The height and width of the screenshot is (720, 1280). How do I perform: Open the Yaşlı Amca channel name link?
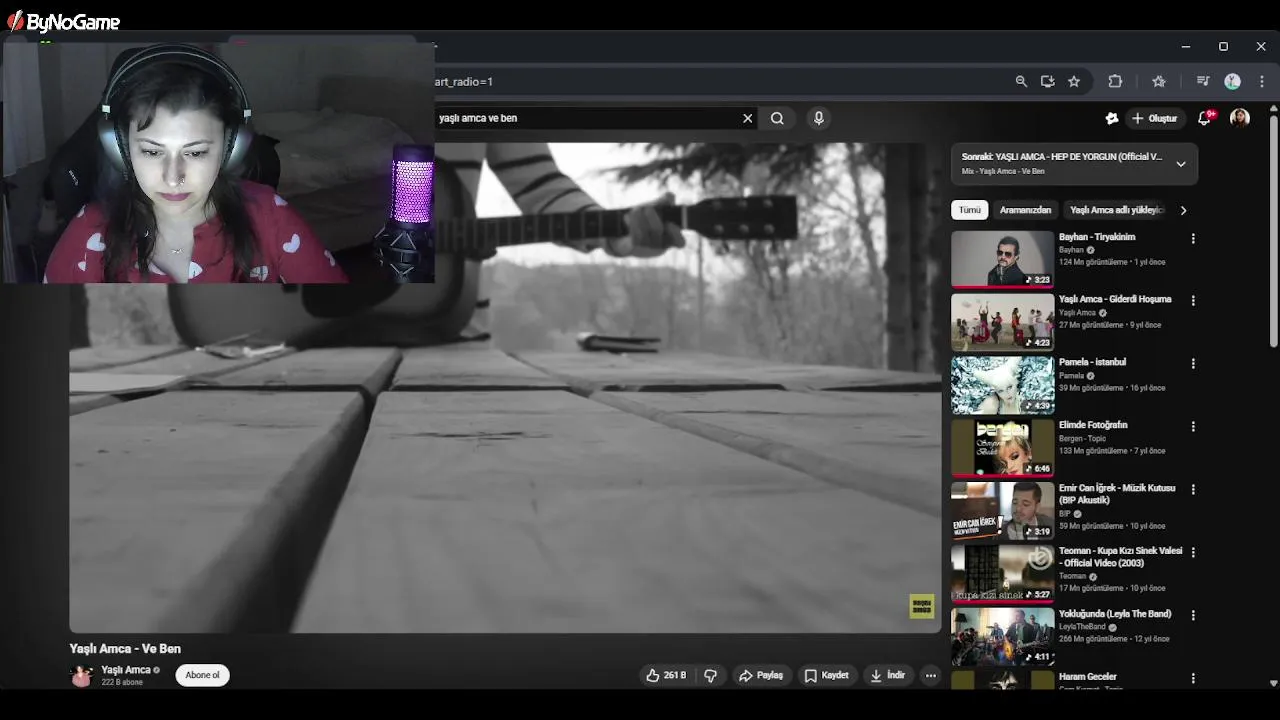point(126,670)
